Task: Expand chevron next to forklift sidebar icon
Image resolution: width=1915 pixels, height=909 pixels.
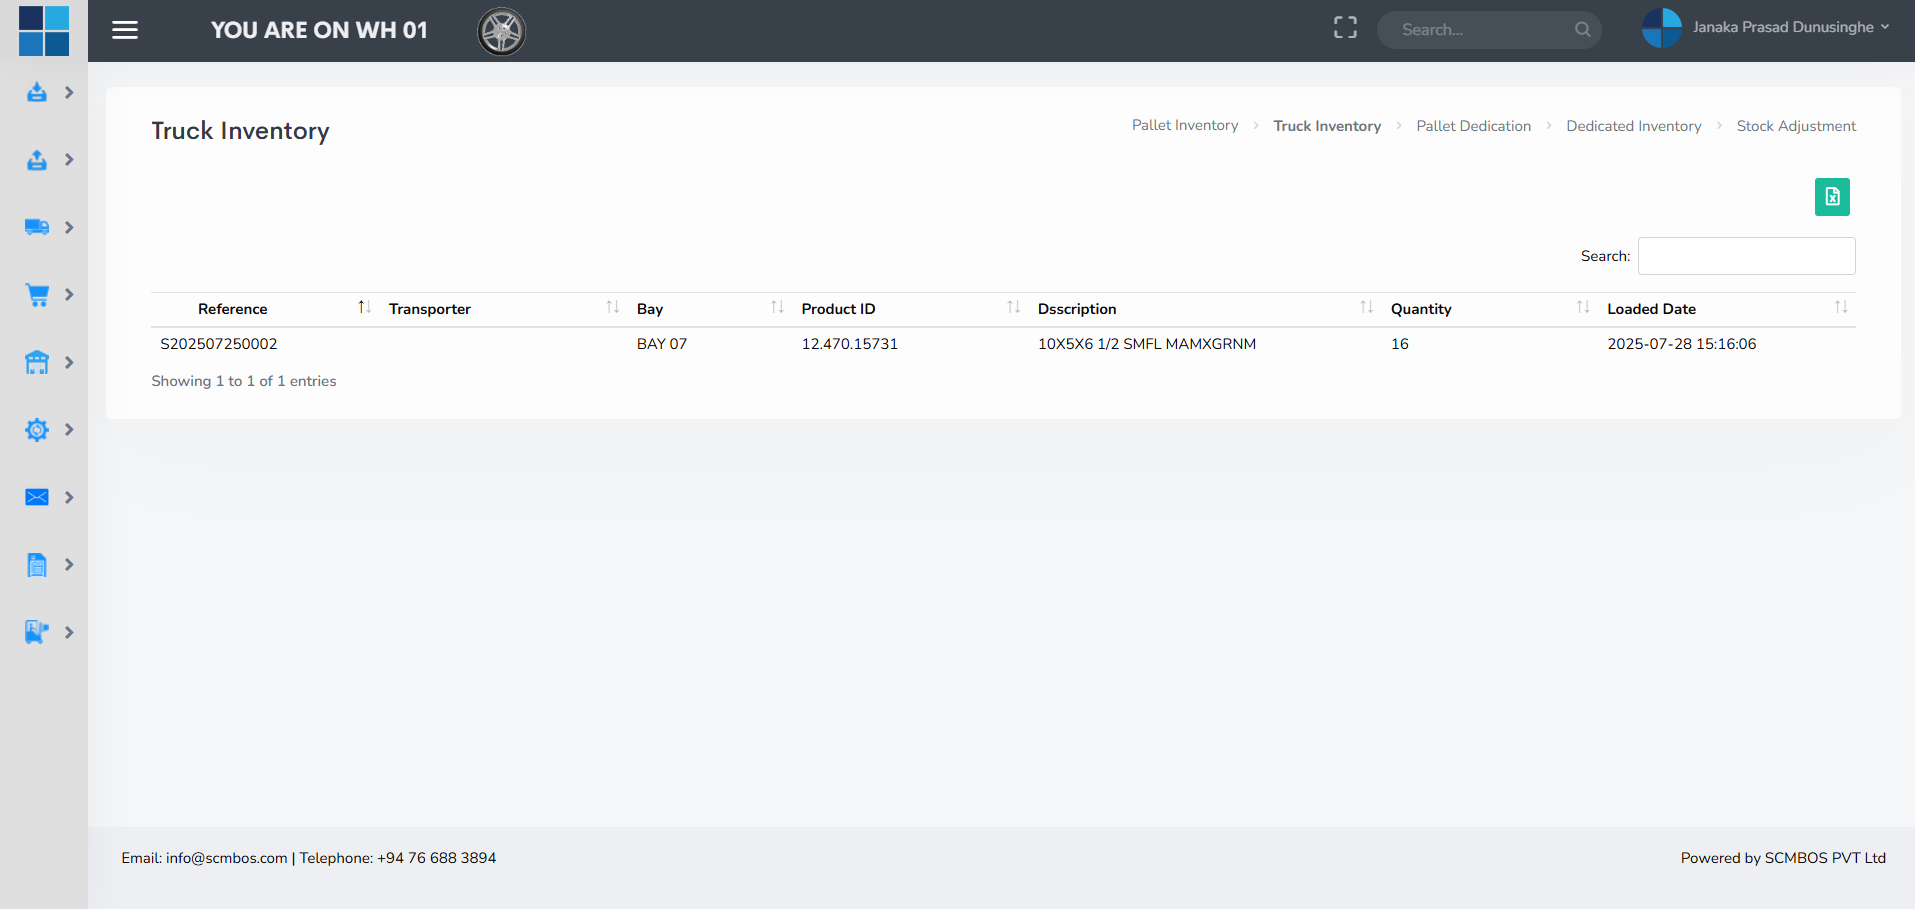Action: [69, 633]
